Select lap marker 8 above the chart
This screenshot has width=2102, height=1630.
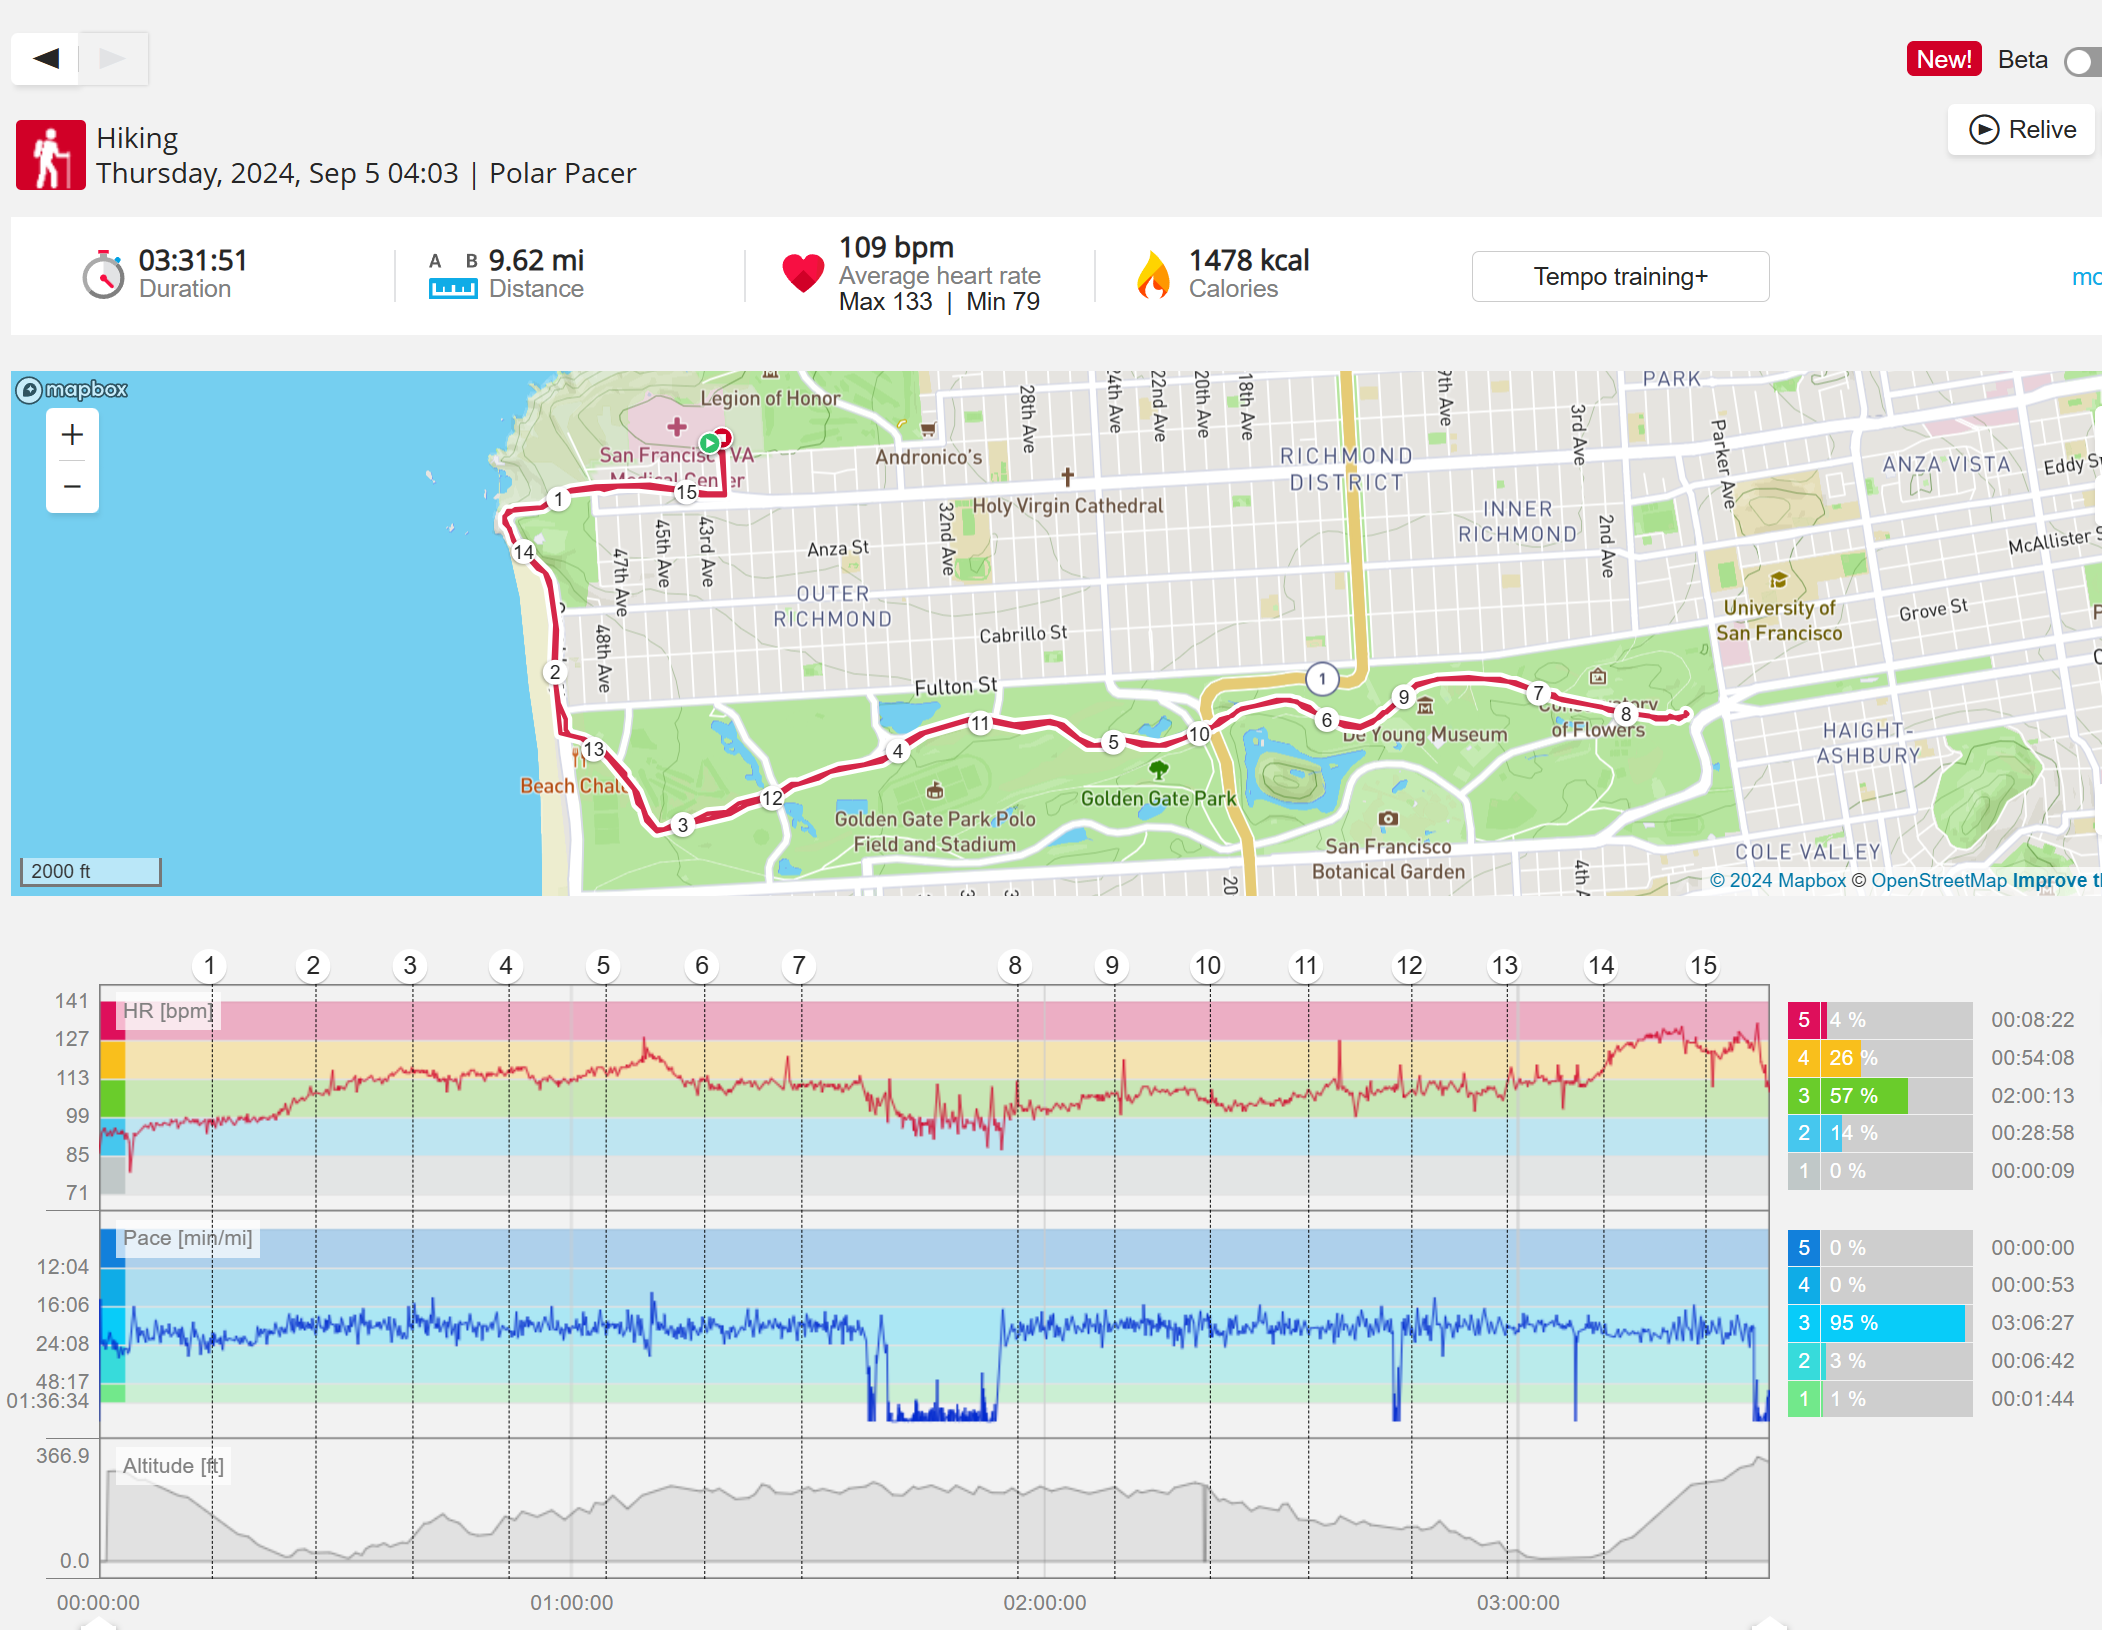pyautogui.click(x=1015, y=966)
